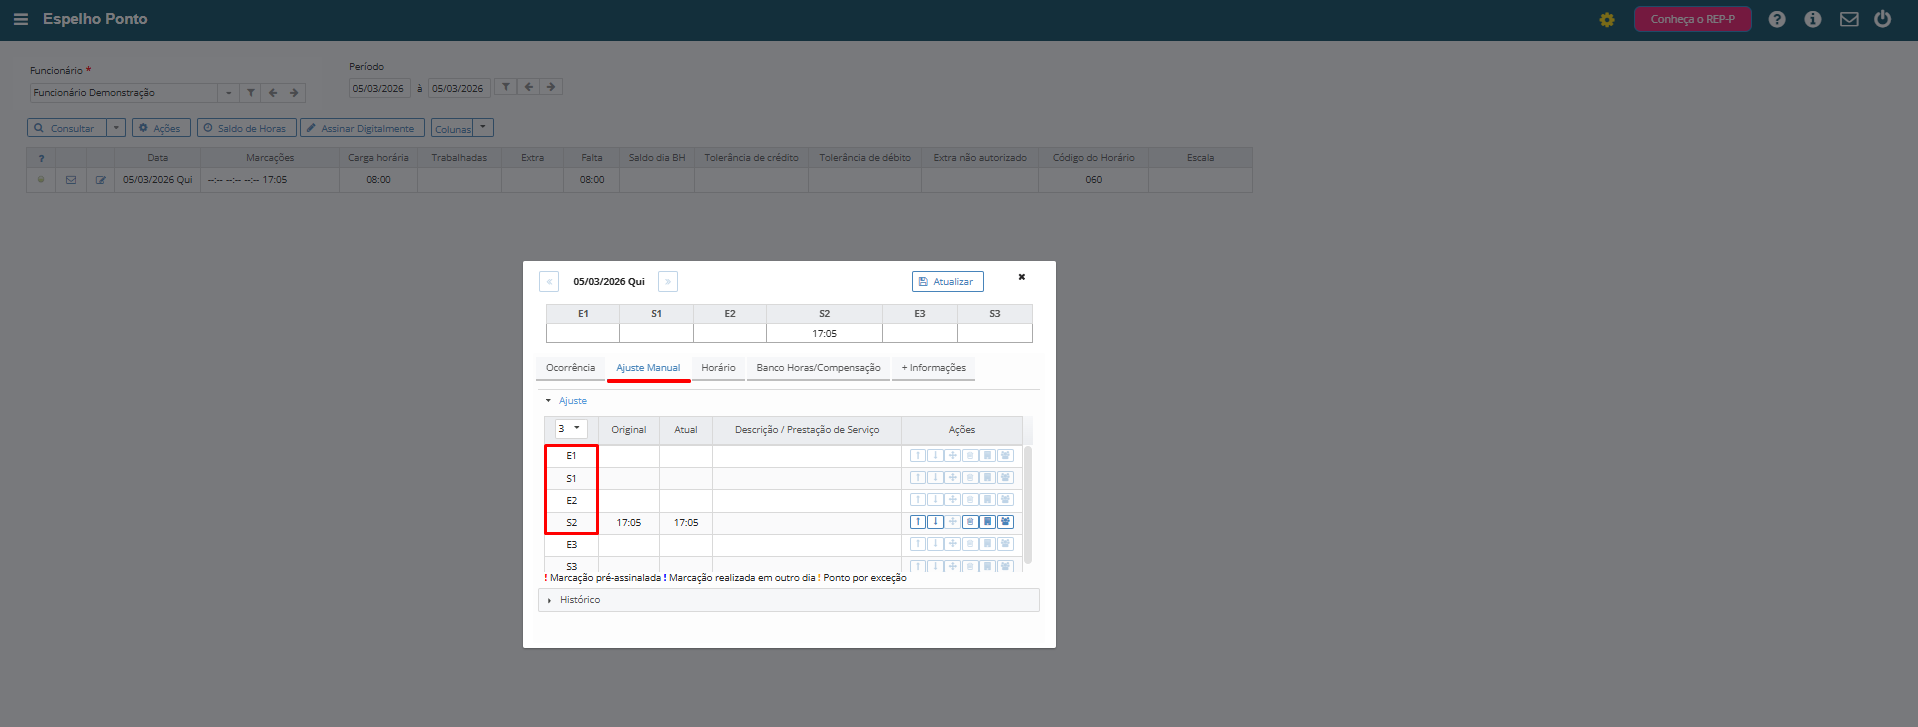Click the Colunas button
Screen dimensions: 1918x727
pos(452,128)
